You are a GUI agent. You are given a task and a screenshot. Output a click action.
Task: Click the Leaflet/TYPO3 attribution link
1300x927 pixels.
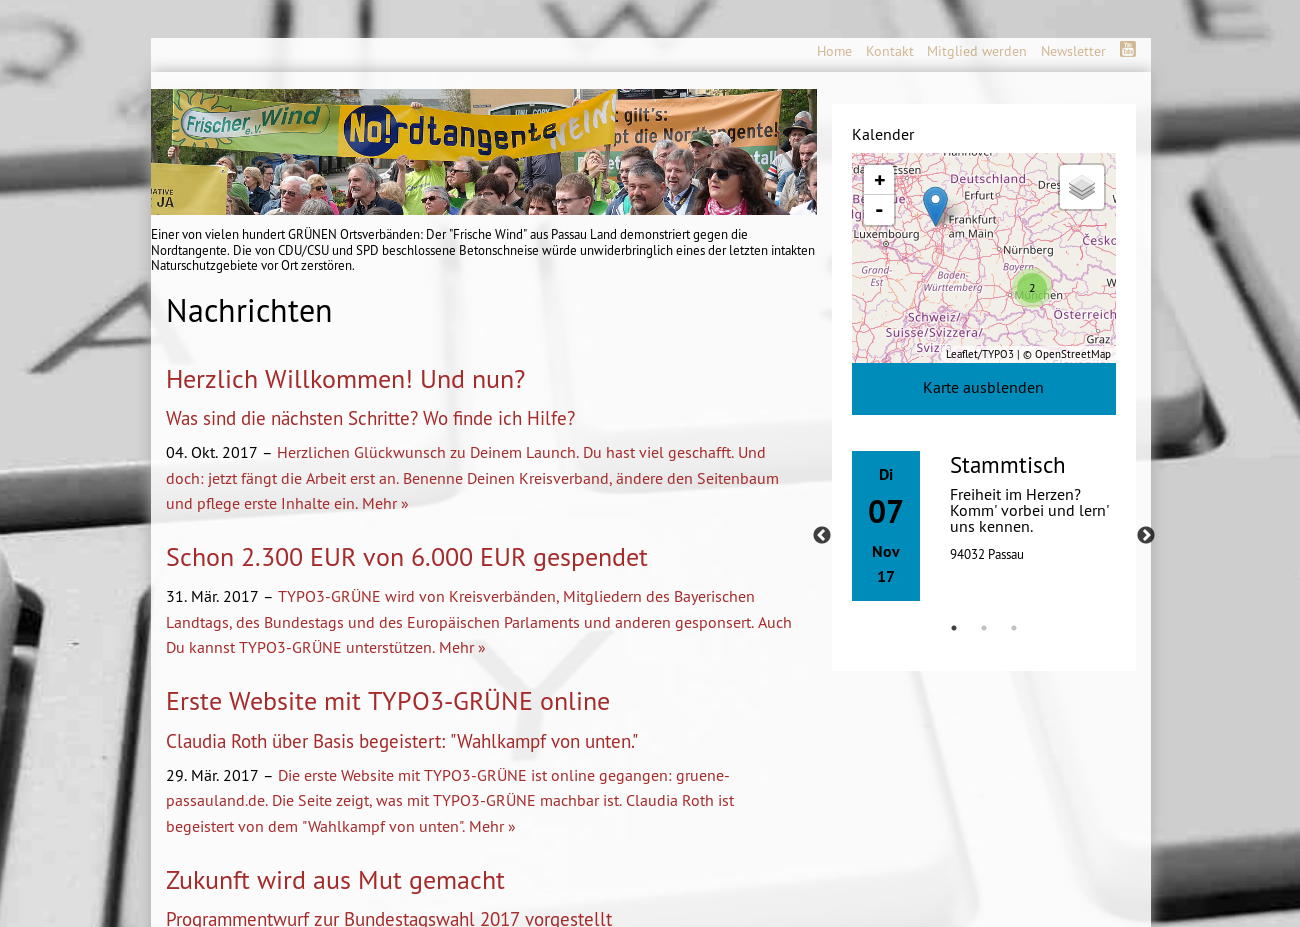[x=979, y=354]
